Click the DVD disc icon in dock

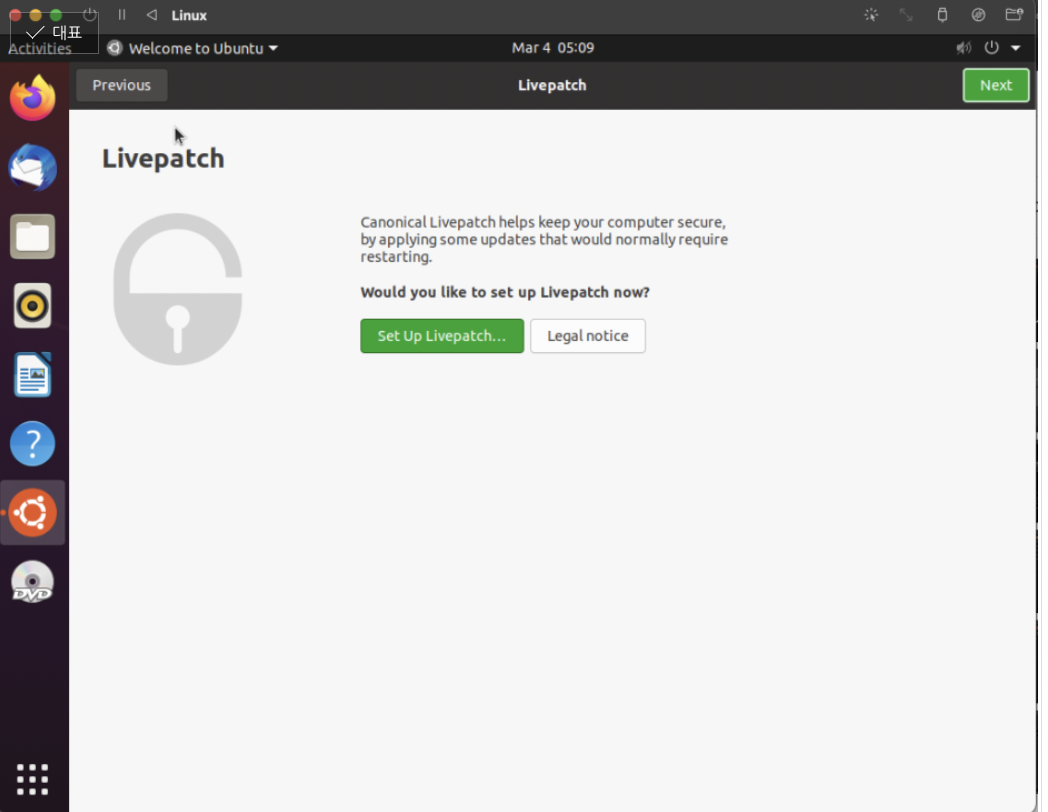point(32,581)
